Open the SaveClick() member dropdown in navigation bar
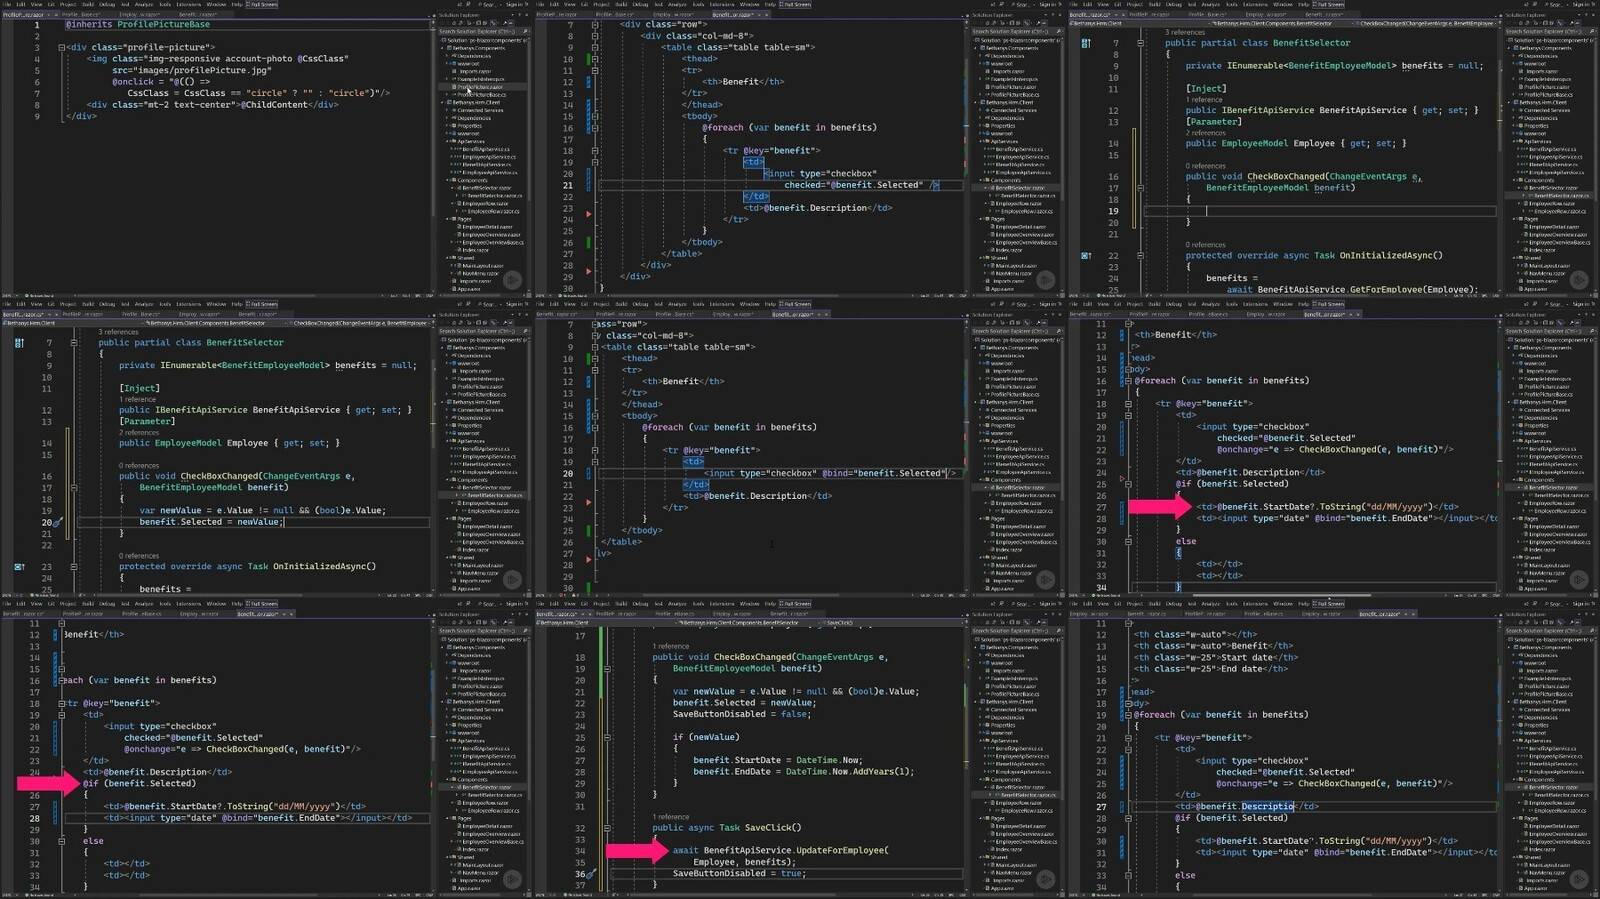Image resolution: width=1600 pixels, height=899 pixels. [x=892, y=623]
